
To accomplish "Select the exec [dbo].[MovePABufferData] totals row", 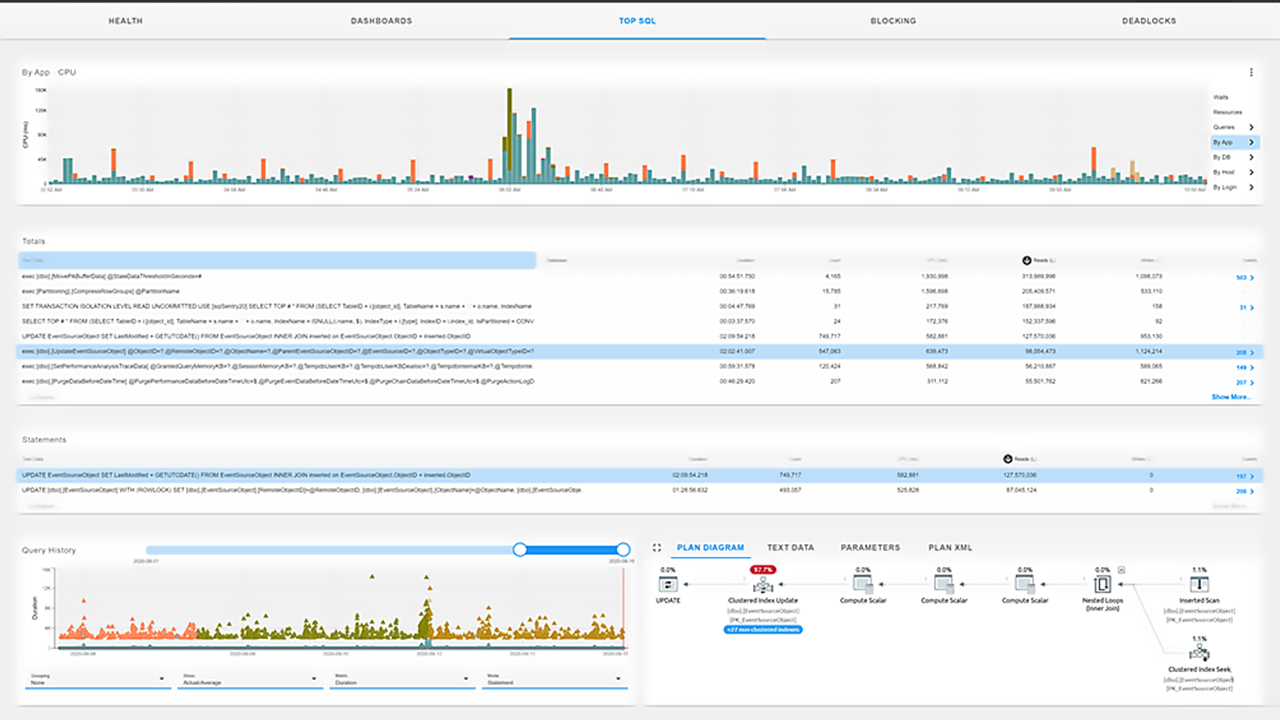I will 640,276.
